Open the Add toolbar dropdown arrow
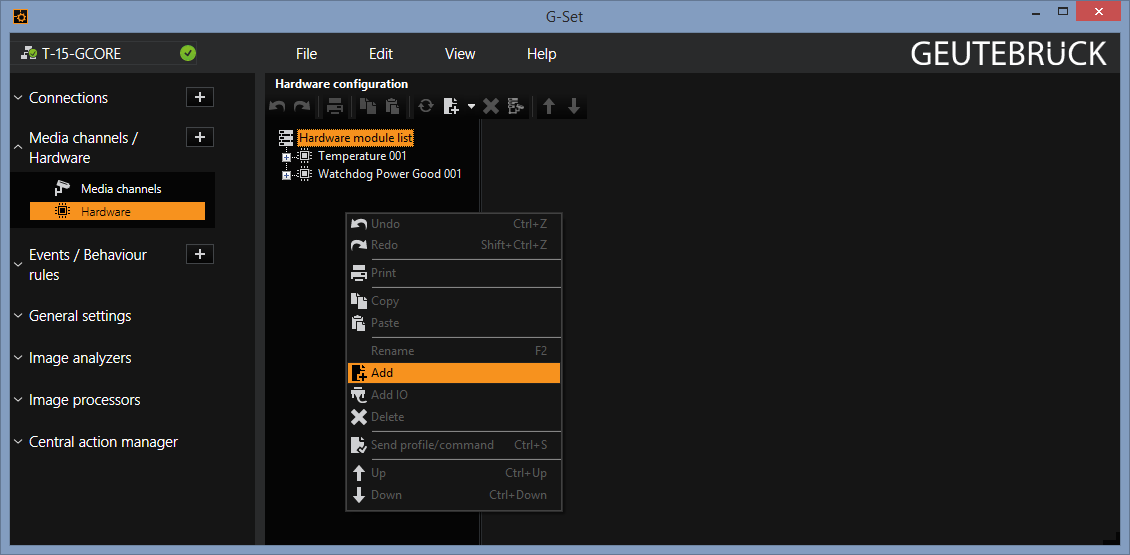Viewport: 1130px width, 555px height. [471, 107]
